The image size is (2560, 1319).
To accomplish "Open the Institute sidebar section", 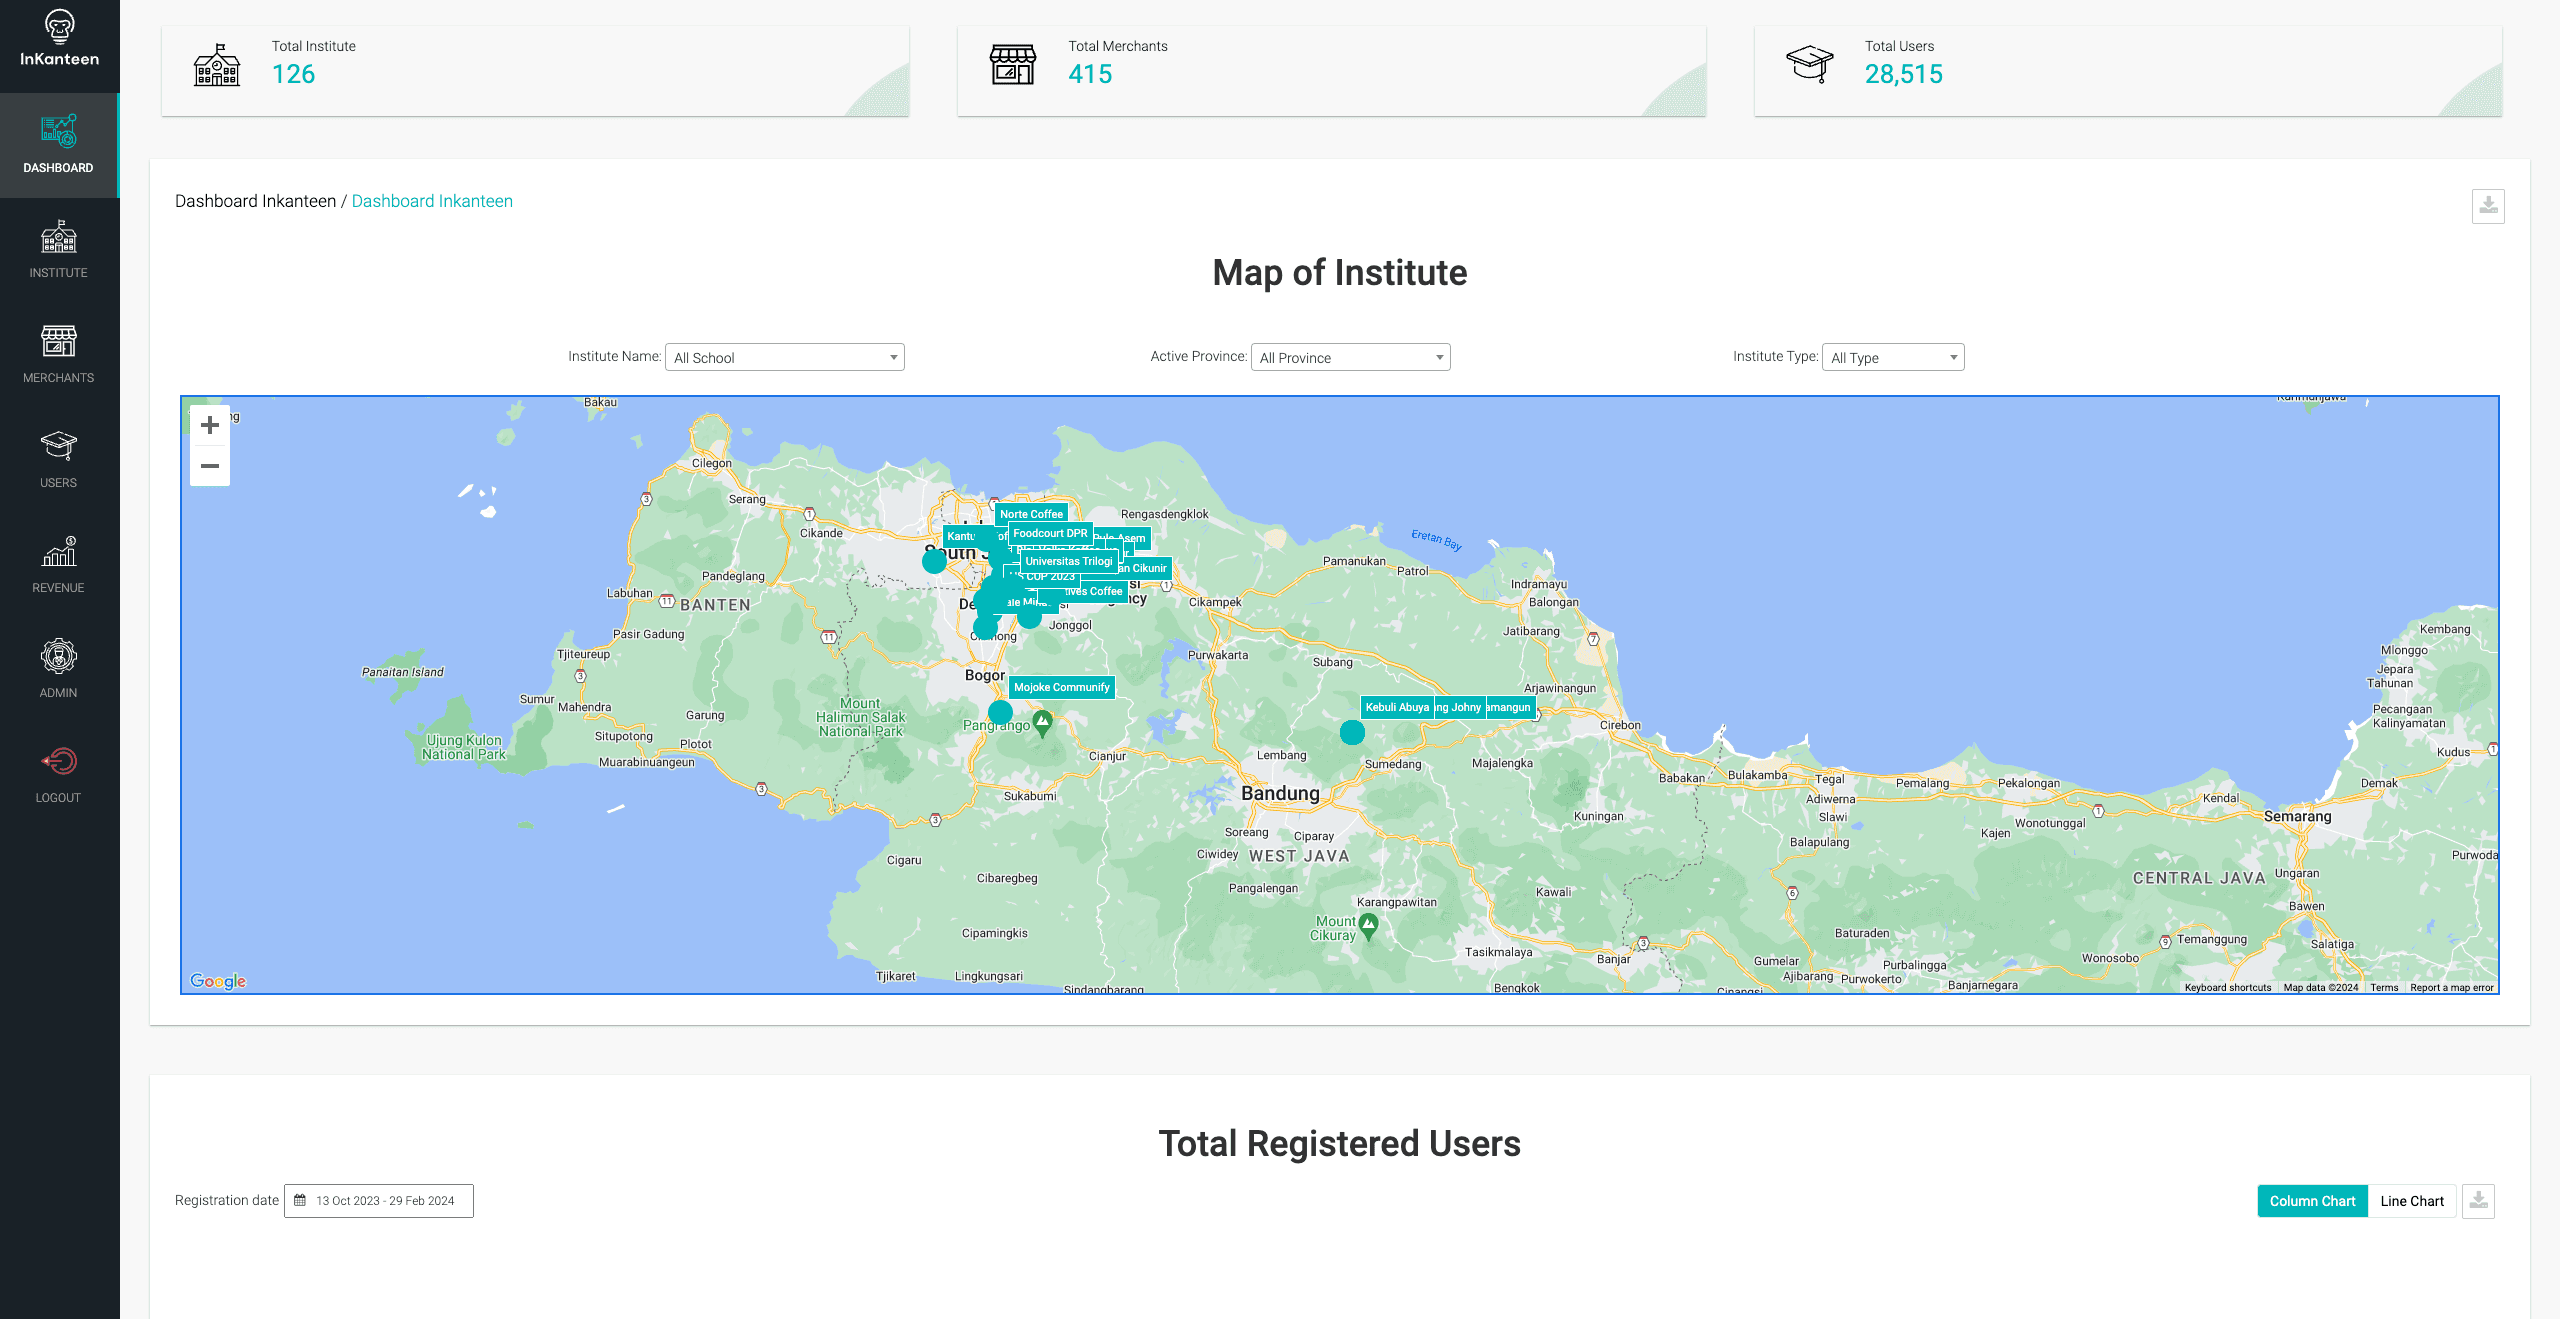I will click(x=59, y=250).
